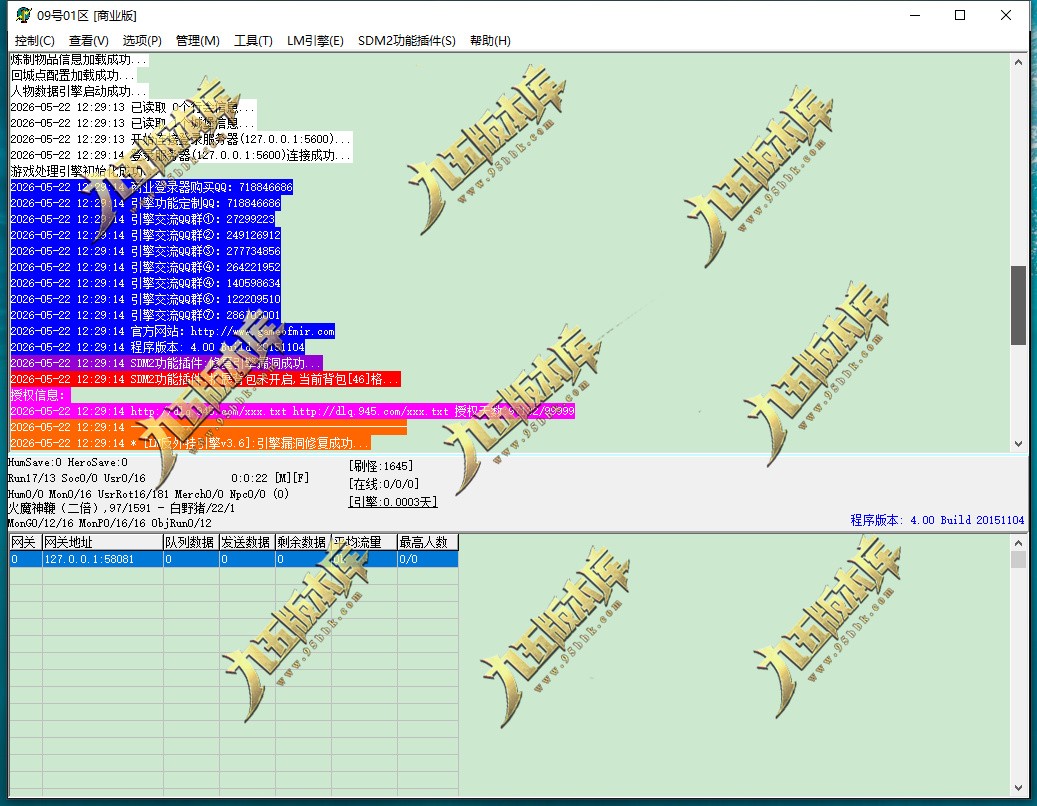Click the 最高人数 column header
The image size is (1037, 806).
[x=427, y=542]
